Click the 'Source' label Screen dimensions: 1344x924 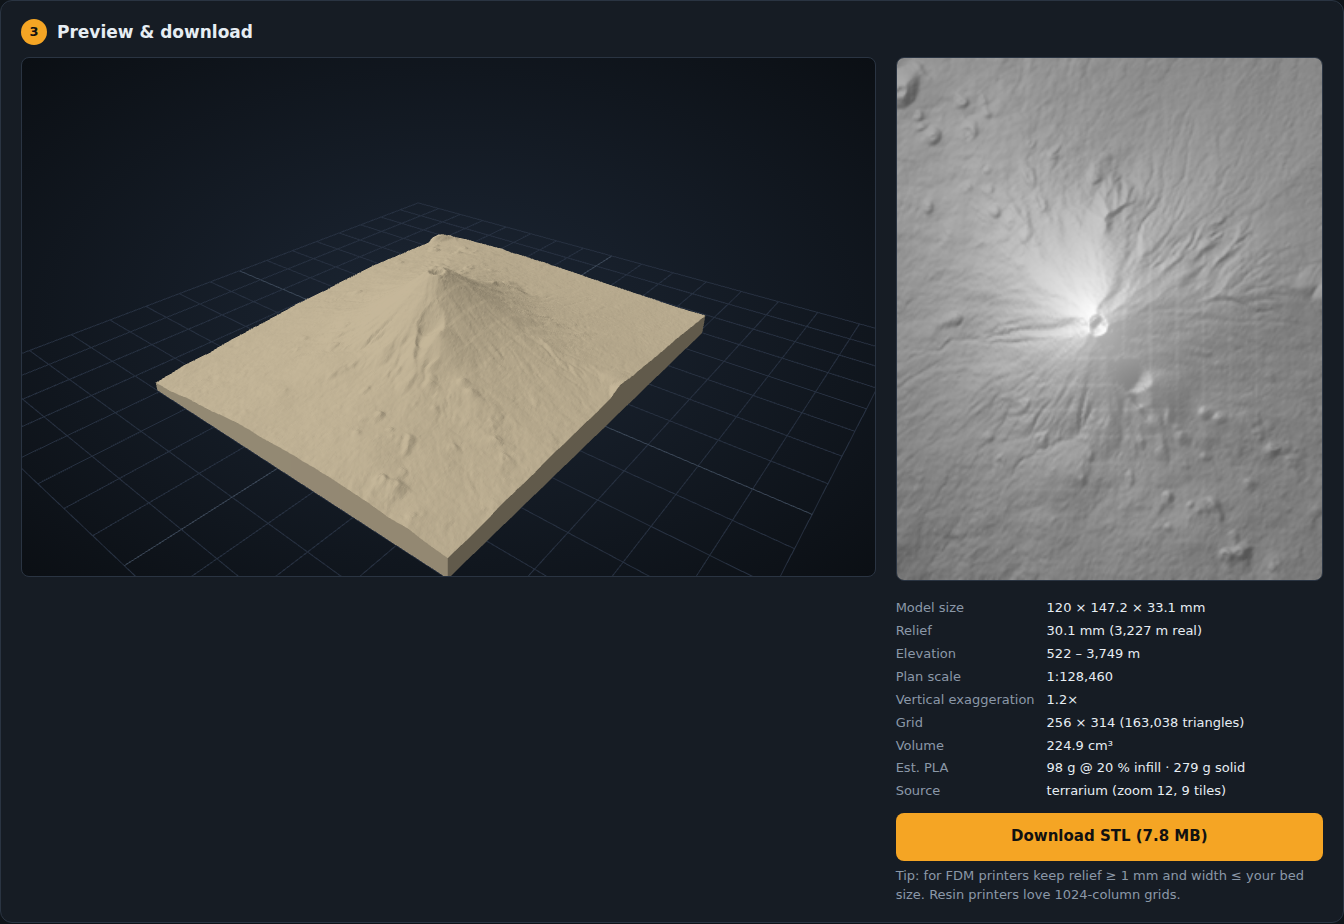[918, 791]
